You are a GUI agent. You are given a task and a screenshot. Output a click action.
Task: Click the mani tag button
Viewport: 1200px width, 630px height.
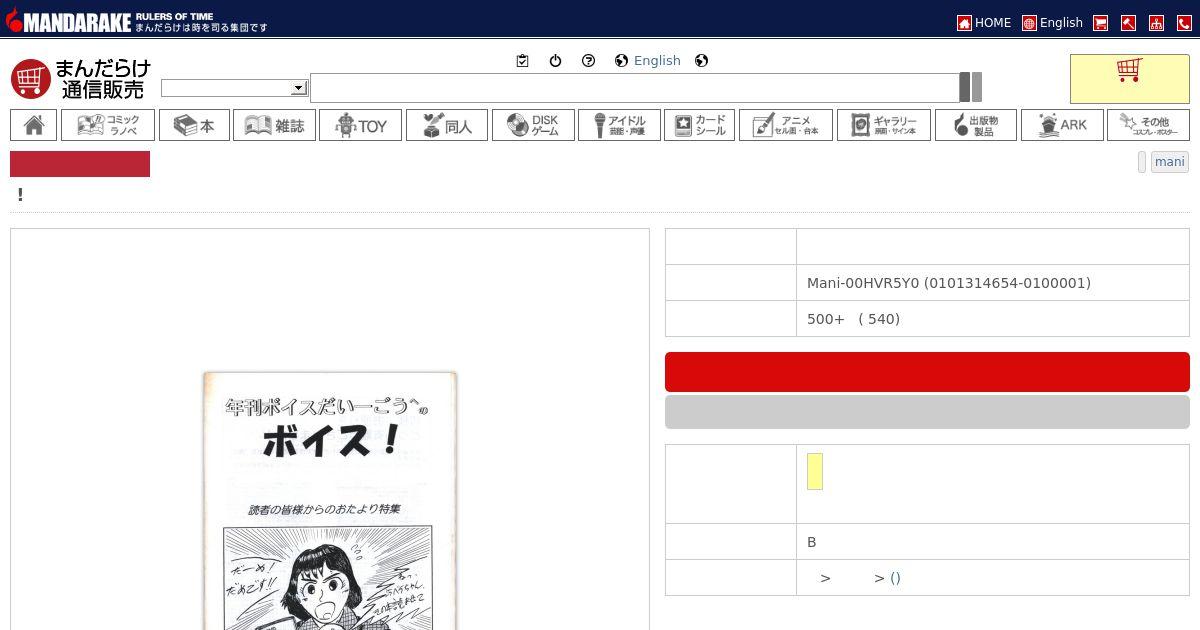point(1169,162)
